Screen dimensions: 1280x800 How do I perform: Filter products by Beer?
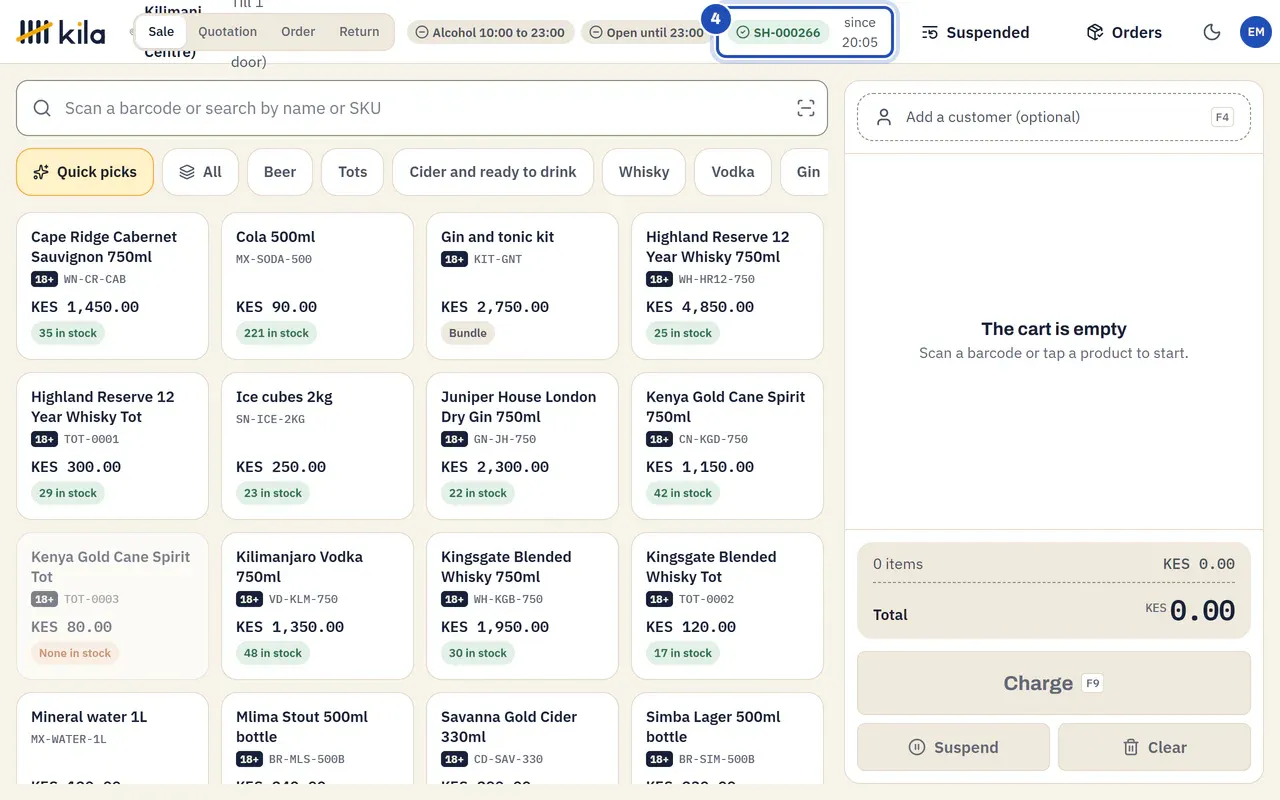pos(280,172)
